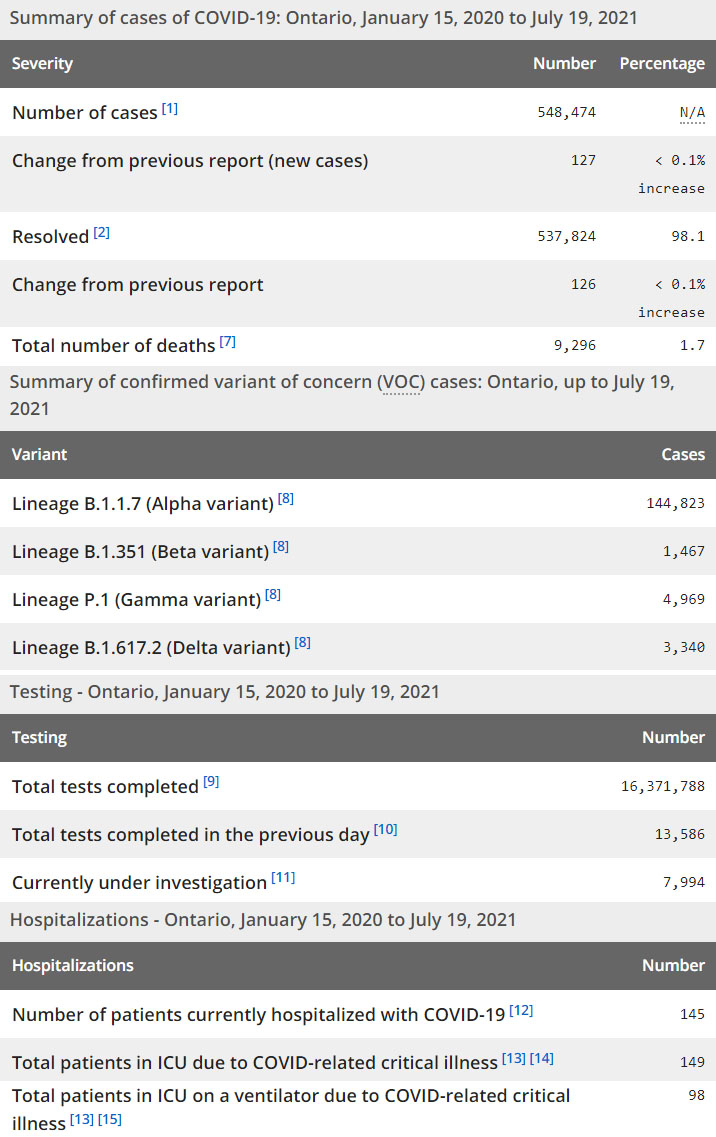This screenshot has height=1137, width=716.
Task: Click footnote 8 beside the Beta variant
Action: click(x=281, y=547)
